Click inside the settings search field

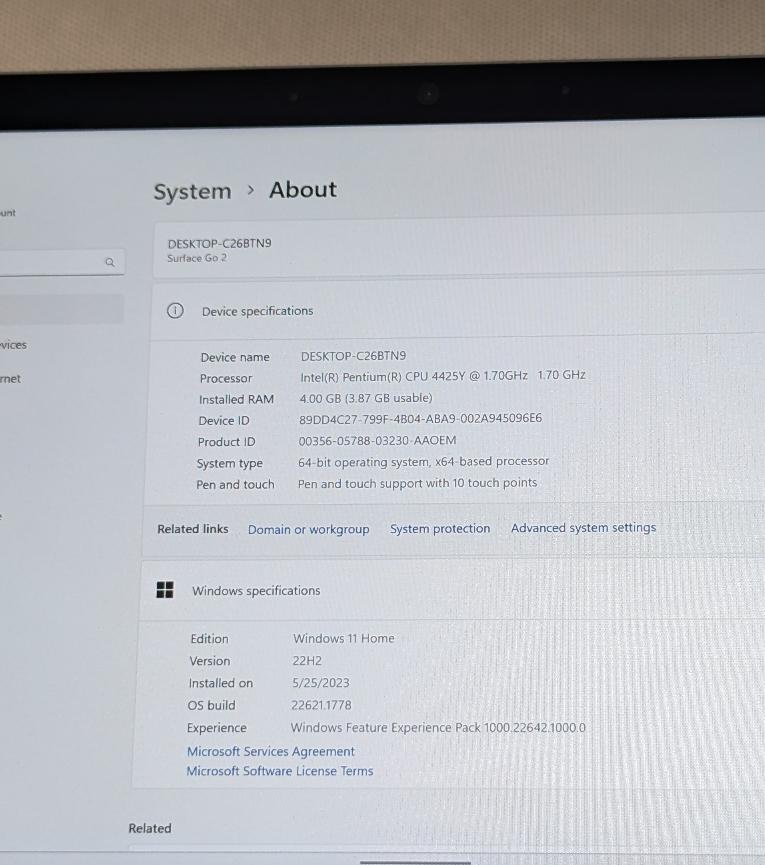[x=50, y=263]
